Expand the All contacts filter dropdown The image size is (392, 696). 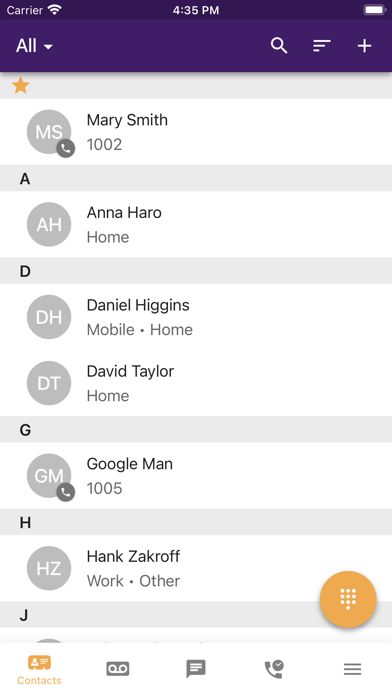pos(34,46)
